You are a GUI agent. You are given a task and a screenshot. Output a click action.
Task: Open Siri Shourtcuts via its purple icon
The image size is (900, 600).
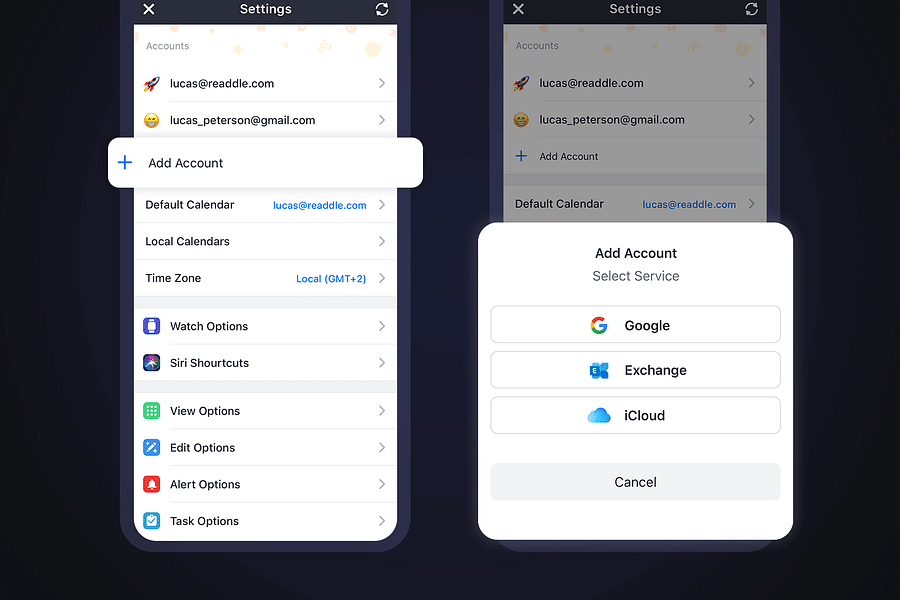click(152, 363)
